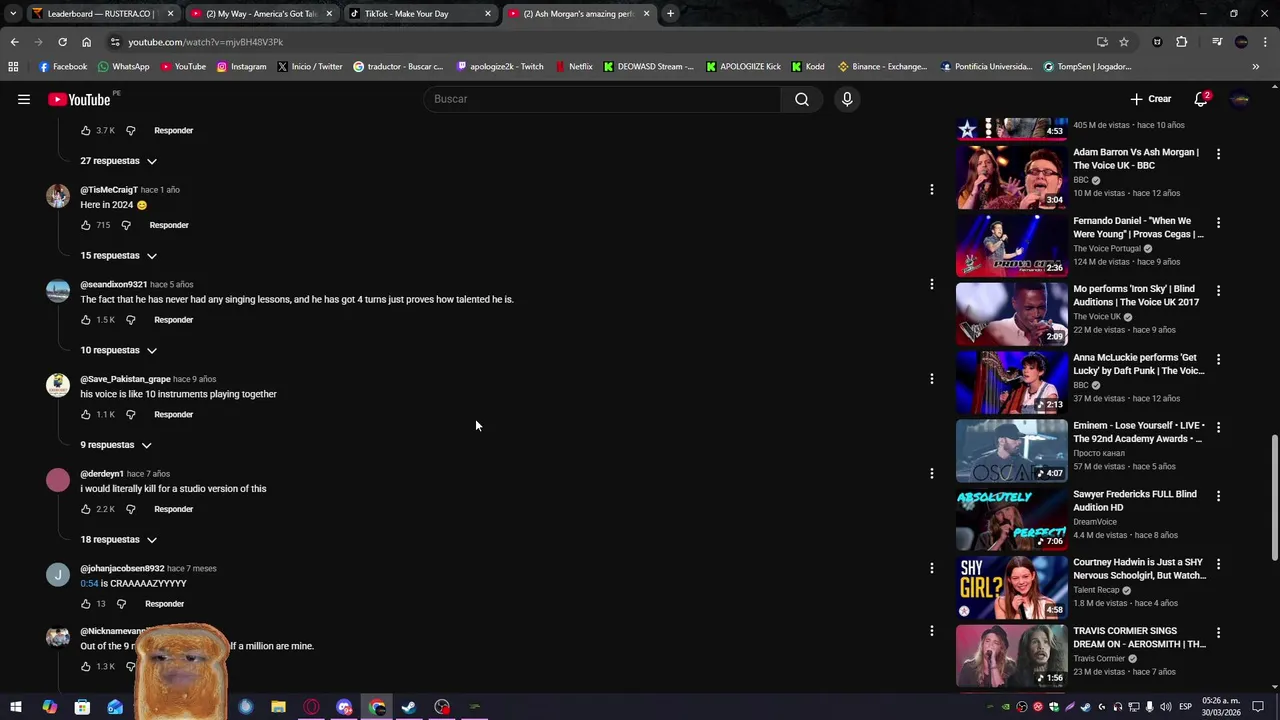The height and width of the screenshot is (720, 1280).
Task: Switch to the TikTok - Make Your Day tab
Action: click(x=418, y=14)
